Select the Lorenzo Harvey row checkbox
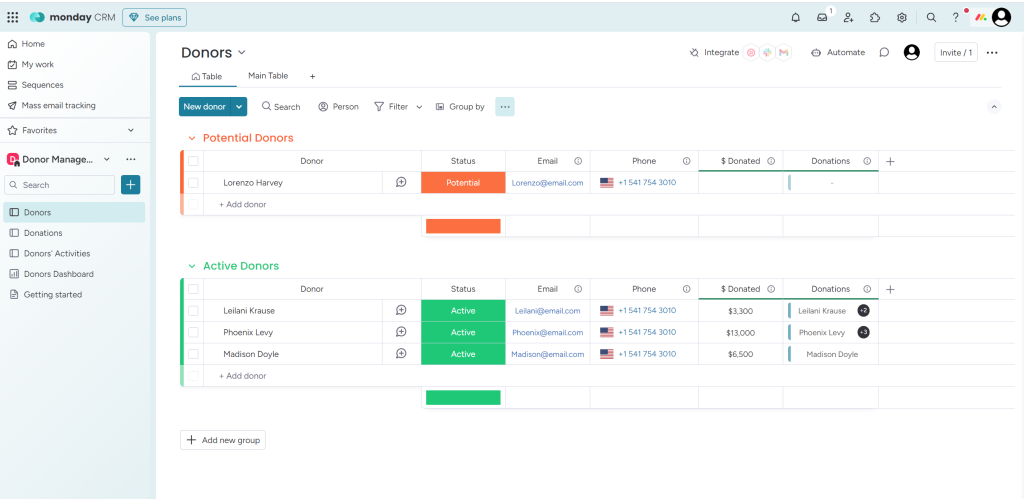This screenshot has width=1024, height=499. click(193, 183)
